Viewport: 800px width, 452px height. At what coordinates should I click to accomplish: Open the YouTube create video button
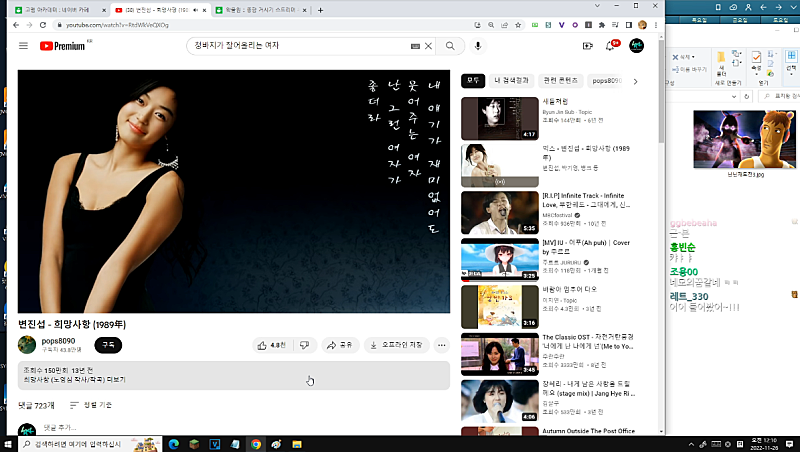click(x=588, y=46)
